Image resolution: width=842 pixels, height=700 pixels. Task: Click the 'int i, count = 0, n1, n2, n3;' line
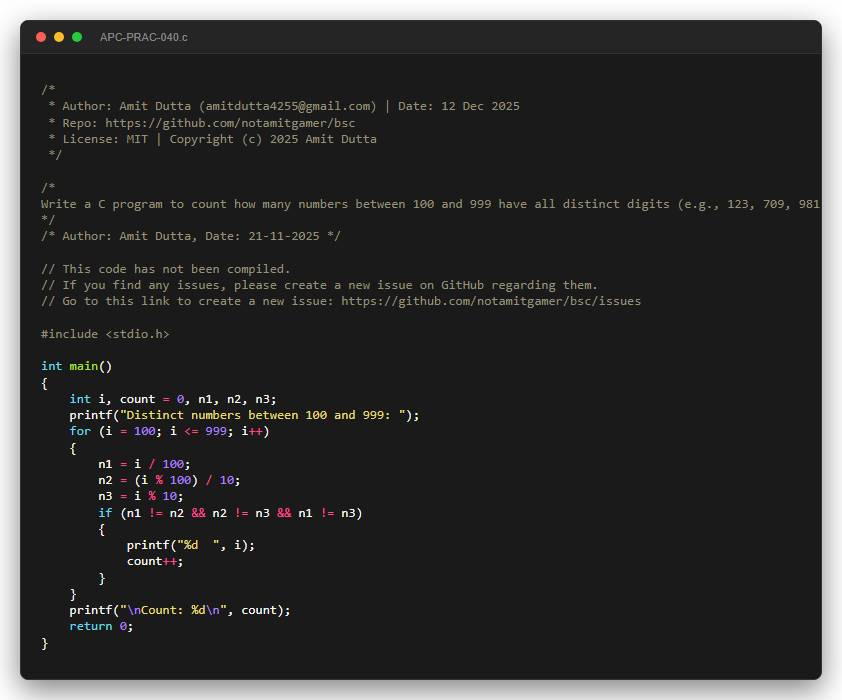point(172,399)
